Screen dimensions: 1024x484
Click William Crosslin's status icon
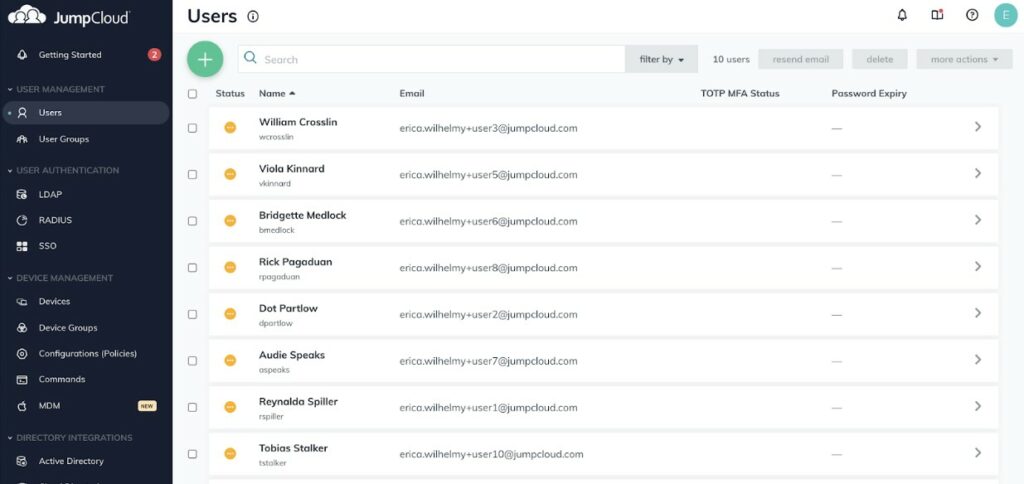230,127
